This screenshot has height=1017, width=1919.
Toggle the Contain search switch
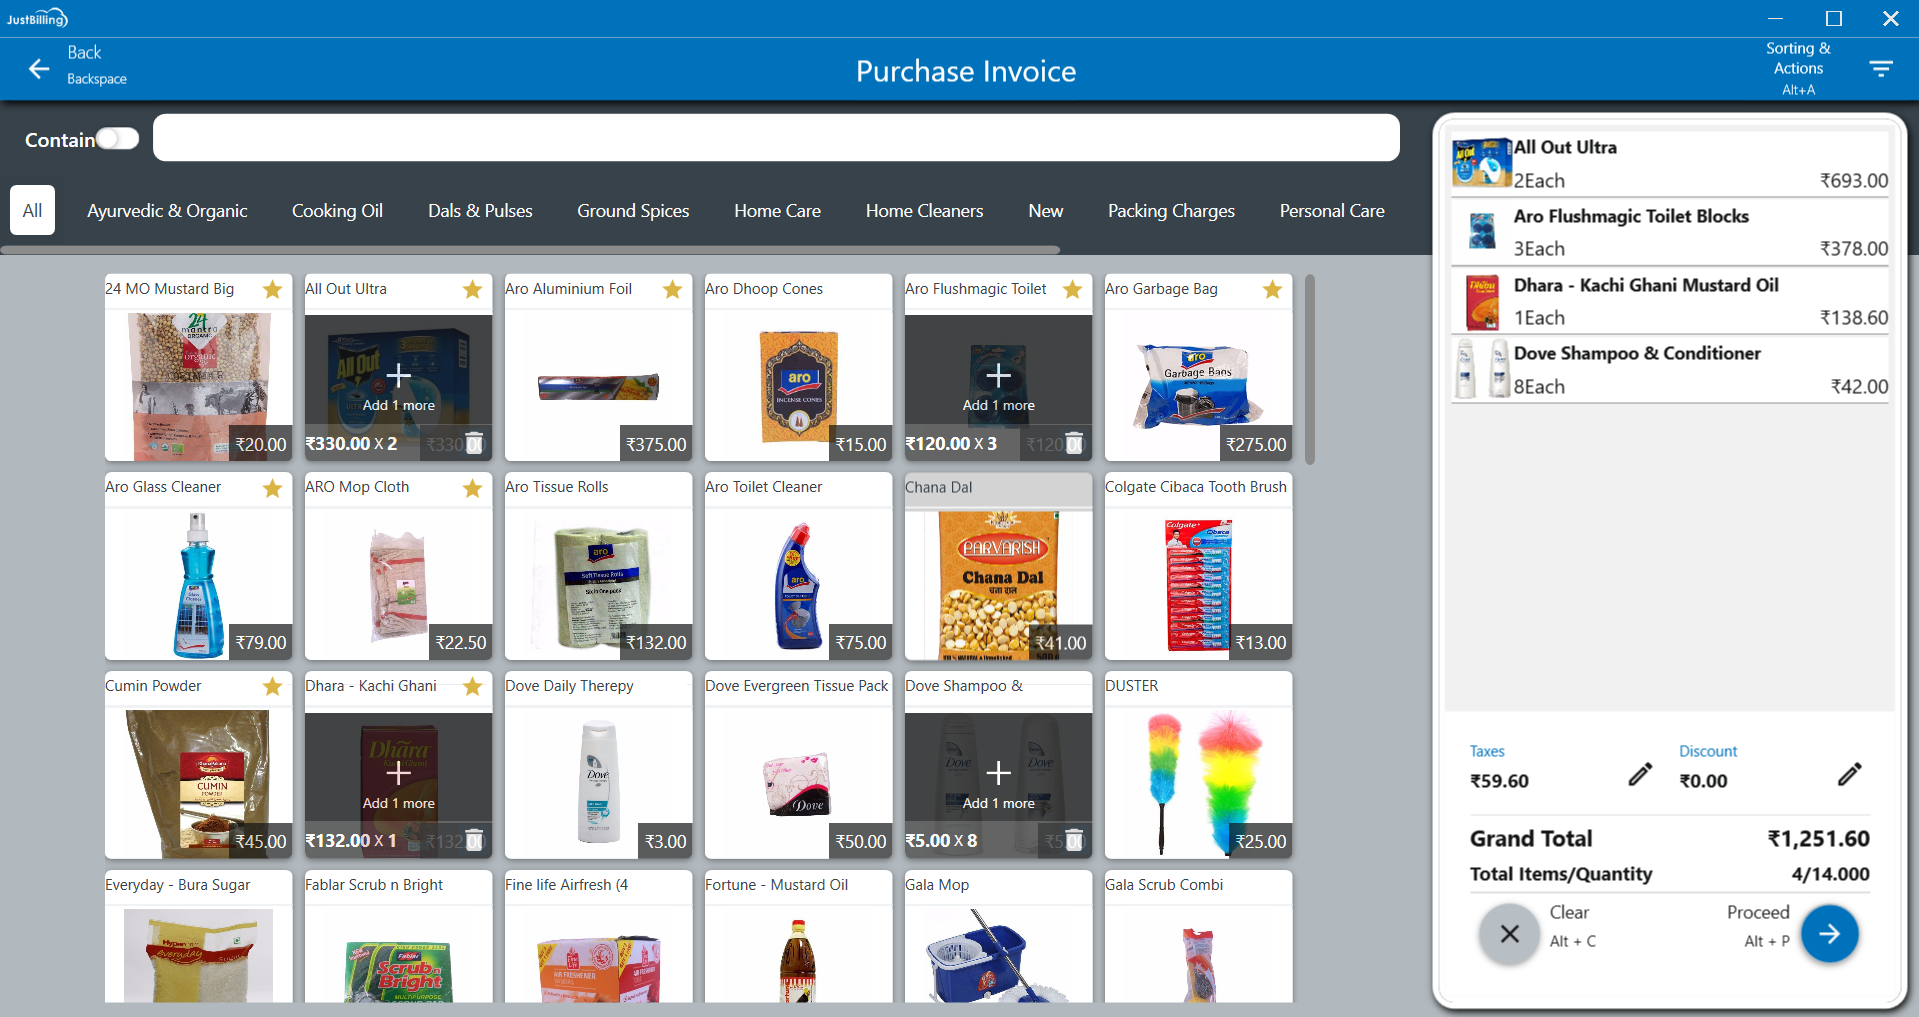click(117, 139)
